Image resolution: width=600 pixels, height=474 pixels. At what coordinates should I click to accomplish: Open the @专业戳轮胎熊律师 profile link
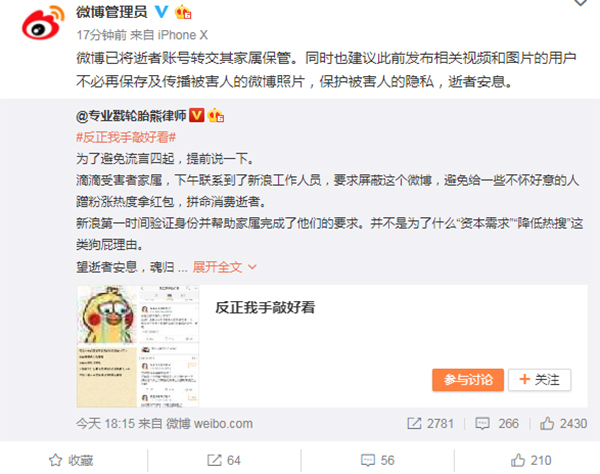[131, 115]
